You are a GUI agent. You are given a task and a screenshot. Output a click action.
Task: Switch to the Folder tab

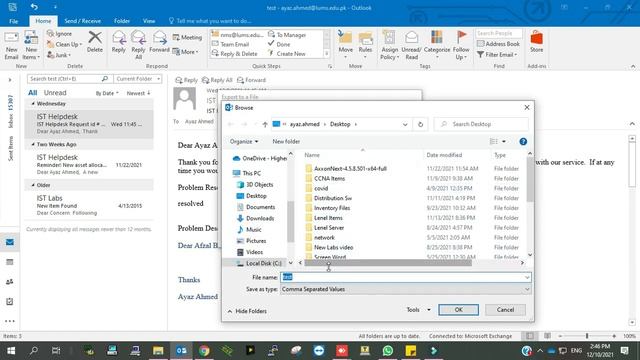122,21
